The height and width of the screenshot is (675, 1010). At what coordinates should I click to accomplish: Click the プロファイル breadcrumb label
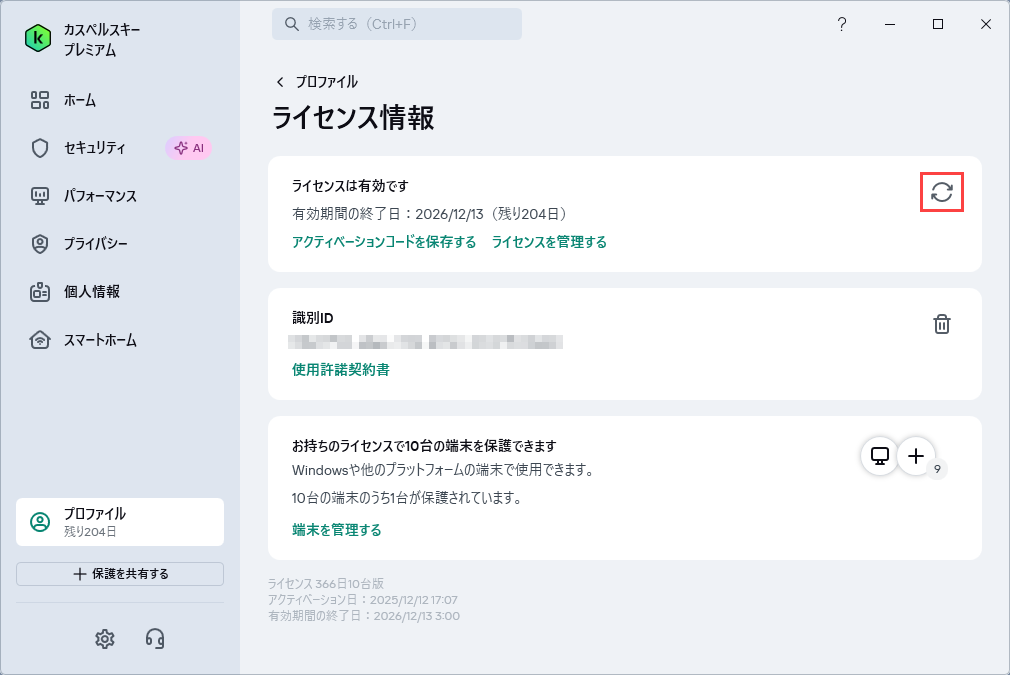(327, 82)
